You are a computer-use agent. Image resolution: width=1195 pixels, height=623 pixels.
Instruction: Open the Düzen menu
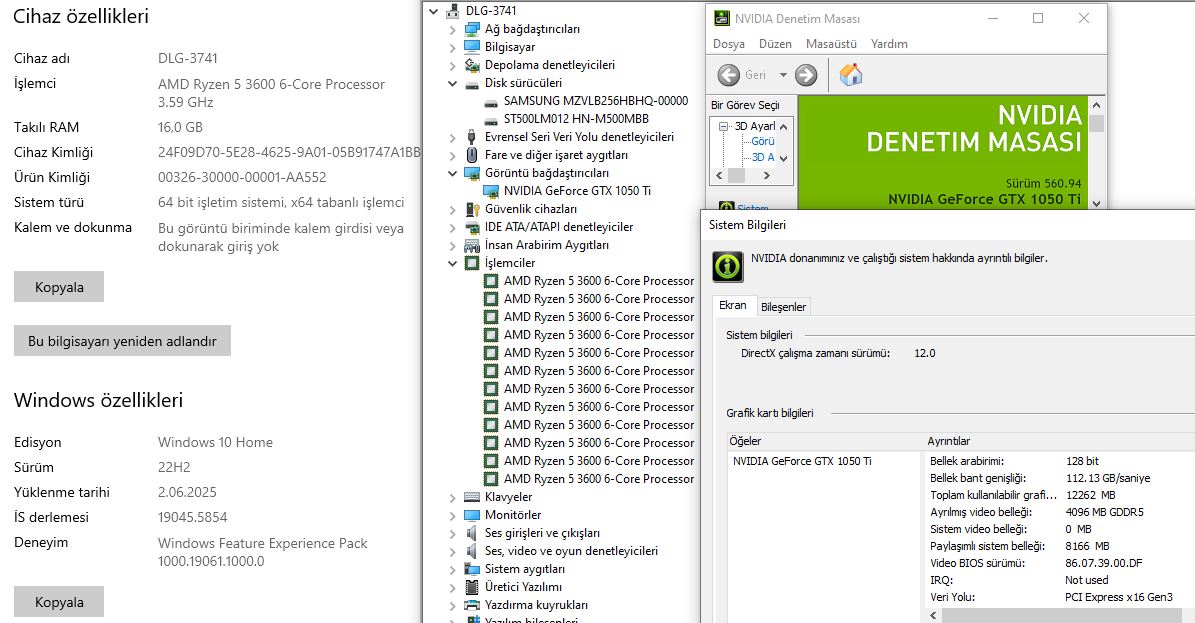[x=775, y=44]
